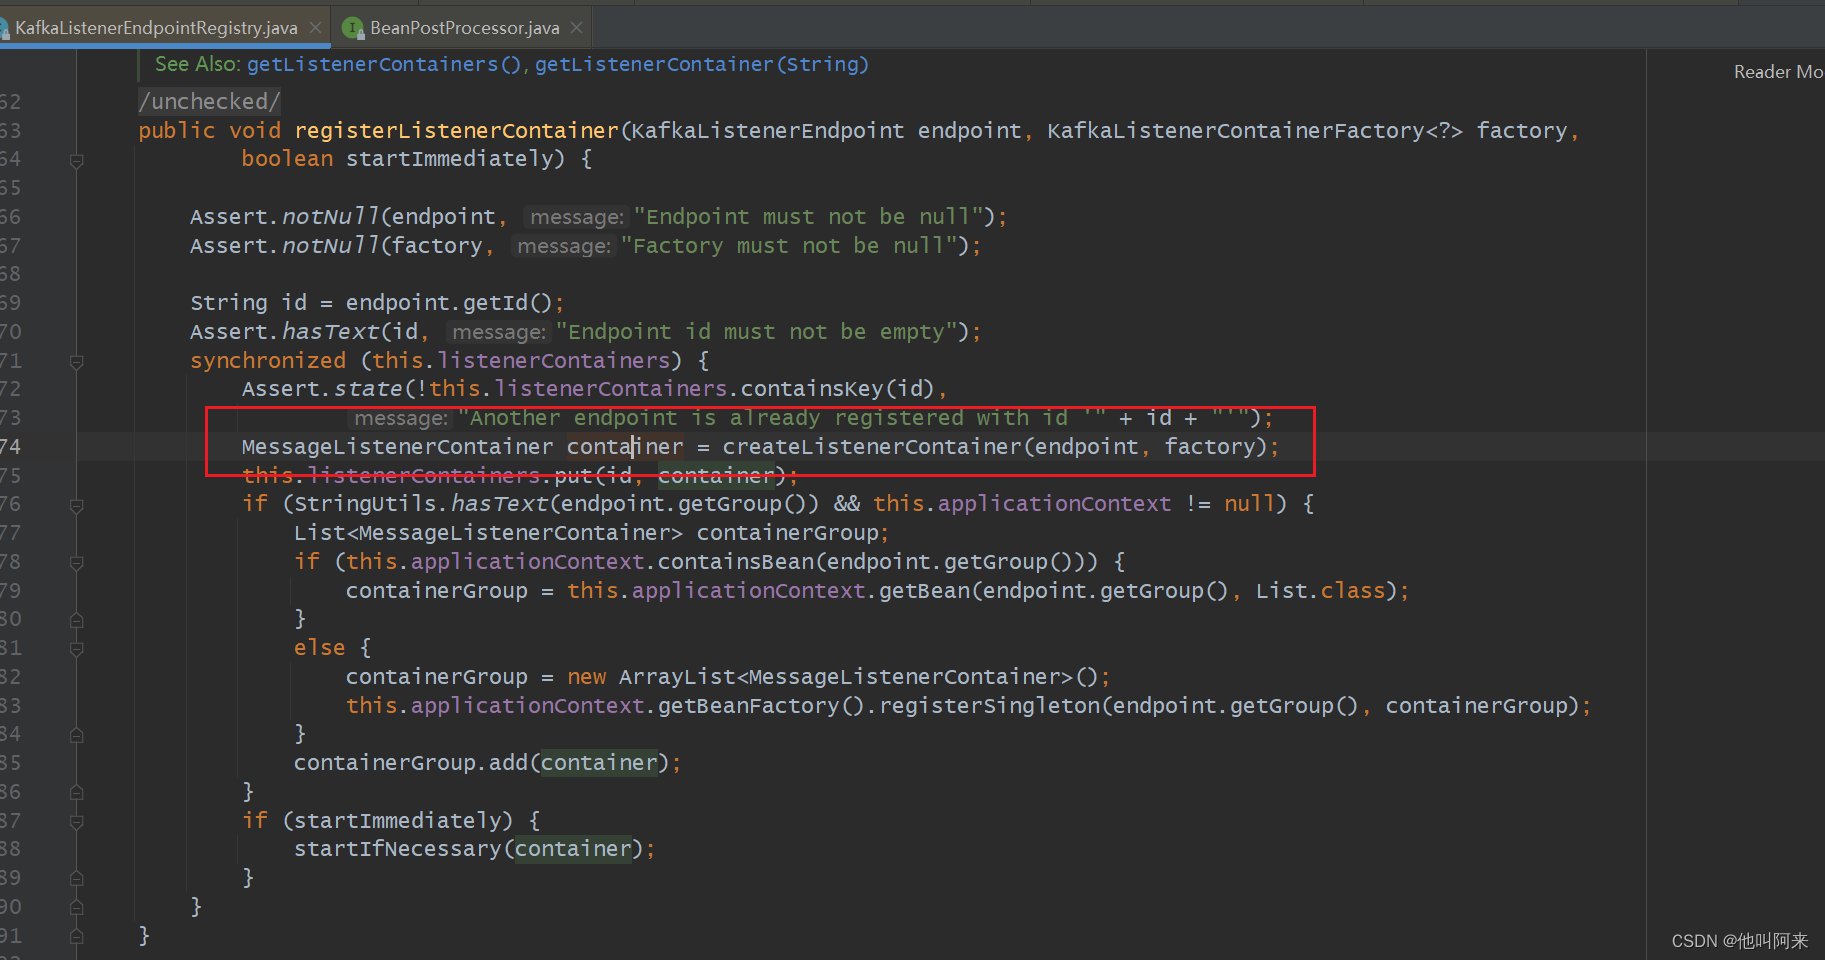The image size is (1825, 960).
Task: Collapse method body at 'boolean startImmediately) {' line
Action: coord(77,160)
